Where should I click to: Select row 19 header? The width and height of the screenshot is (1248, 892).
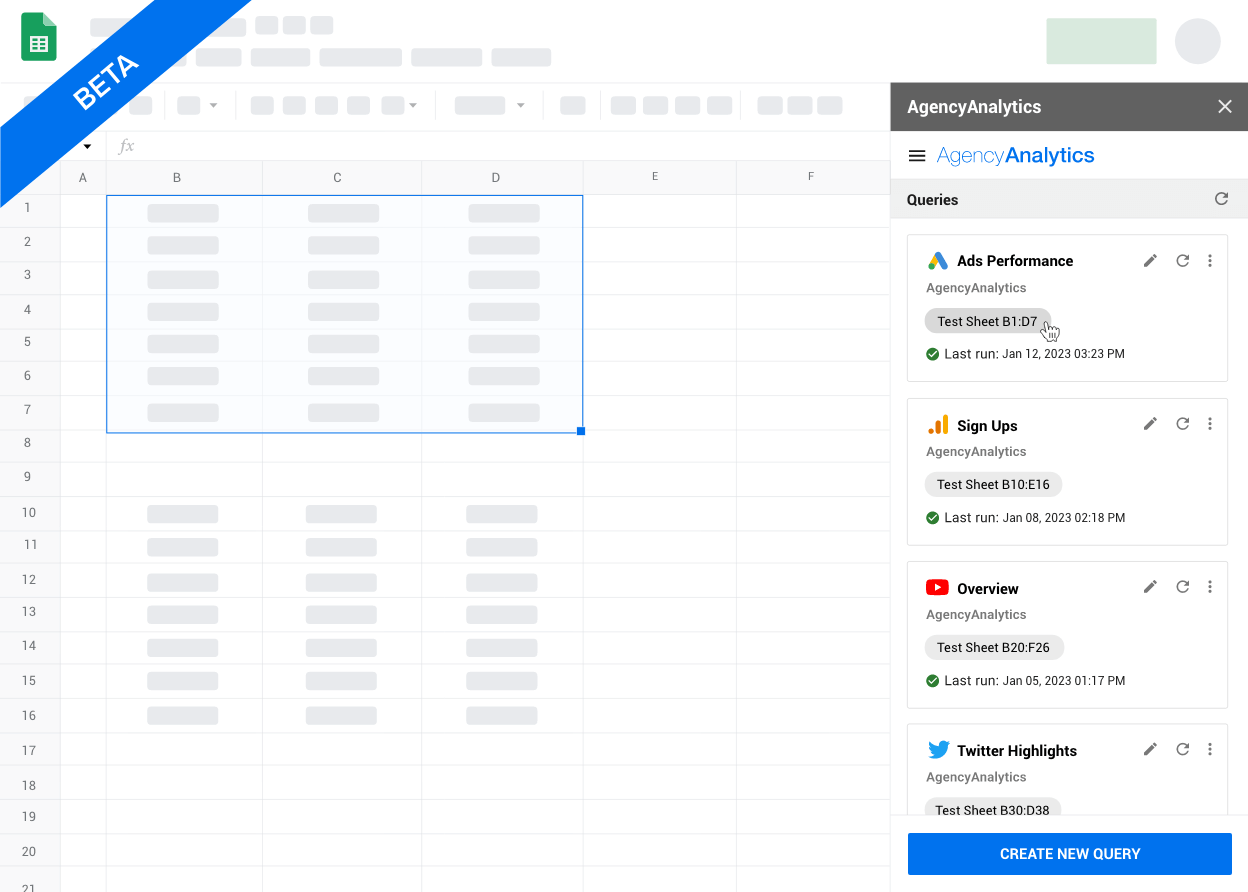(x=30, y=817)
